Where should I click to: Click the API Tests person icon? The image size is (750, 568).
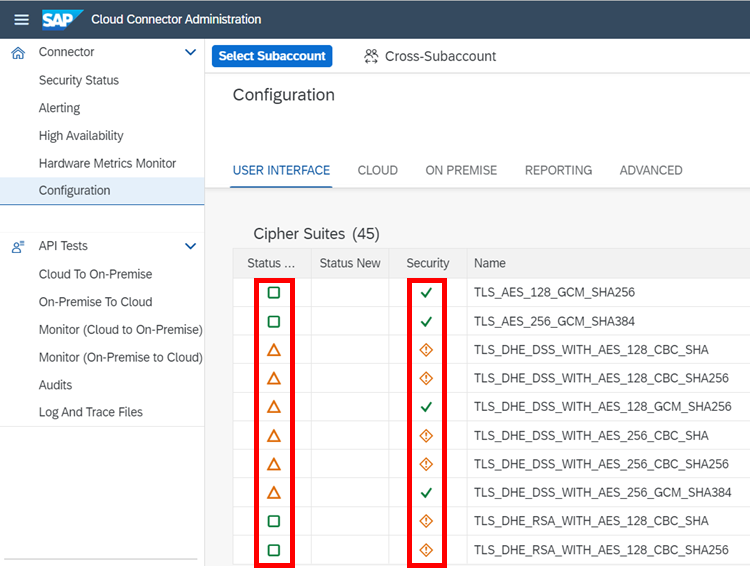coord(18,247)
